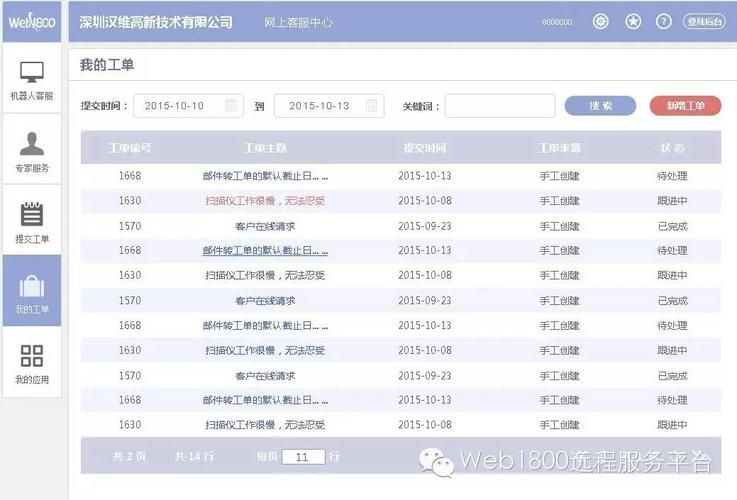Image resolution: width=737 pixels, height=500 pixels.
Task: Click company name 深圳汉维高新技术有限公司
Action: tap(156, 22)
